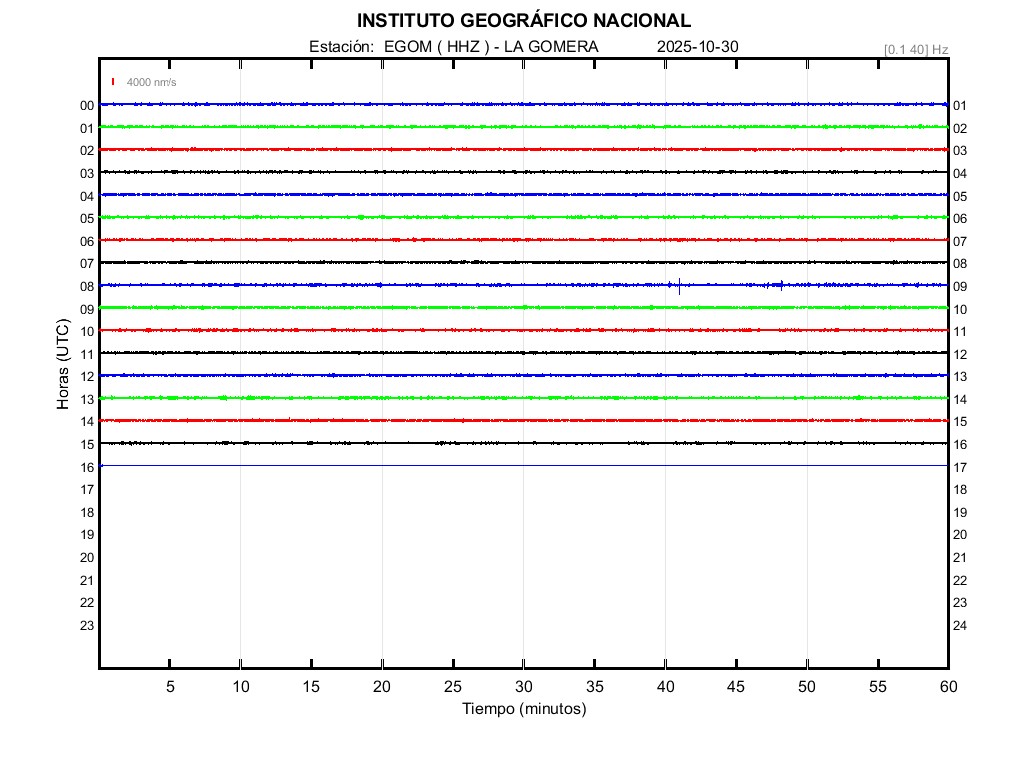Click the date 2025-10-30 in the header
Screen dimensions: 1024x768
pos(698,47)
